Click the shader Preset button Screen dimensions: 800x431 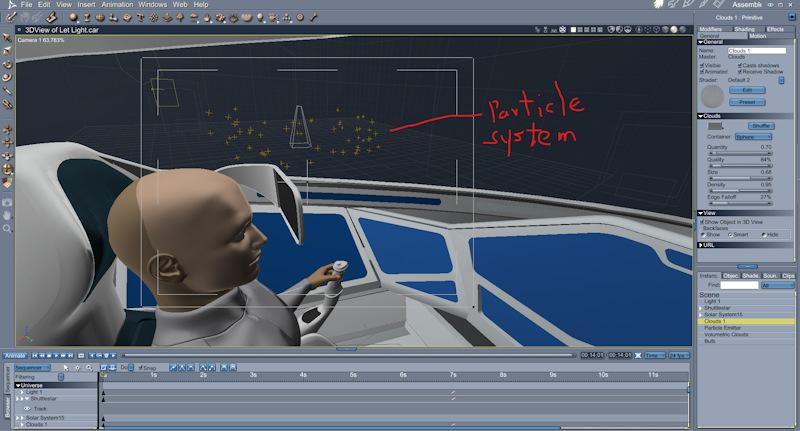point(747,102)
